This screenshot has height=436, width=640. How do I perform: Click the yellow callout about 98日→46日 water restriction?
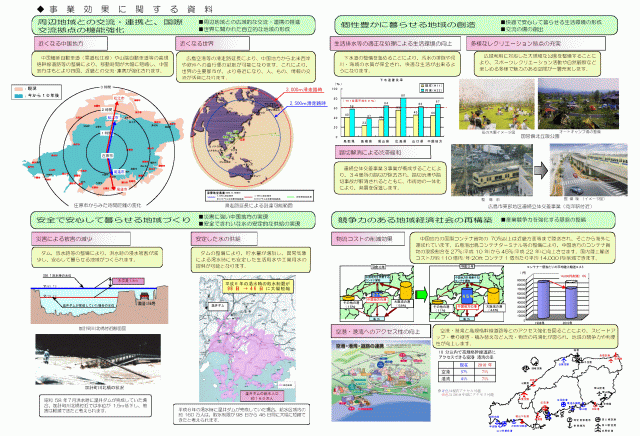(258, 286)
